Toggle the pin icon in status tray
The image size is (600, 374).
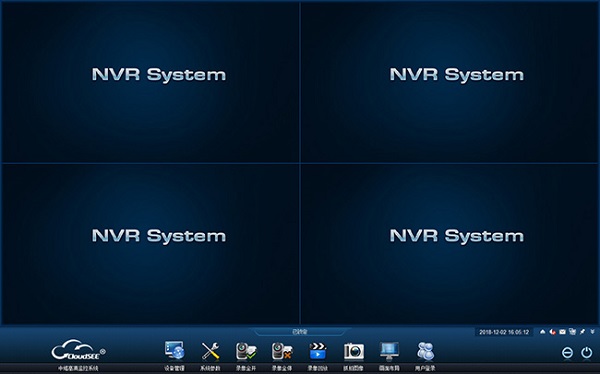(582, 332)
